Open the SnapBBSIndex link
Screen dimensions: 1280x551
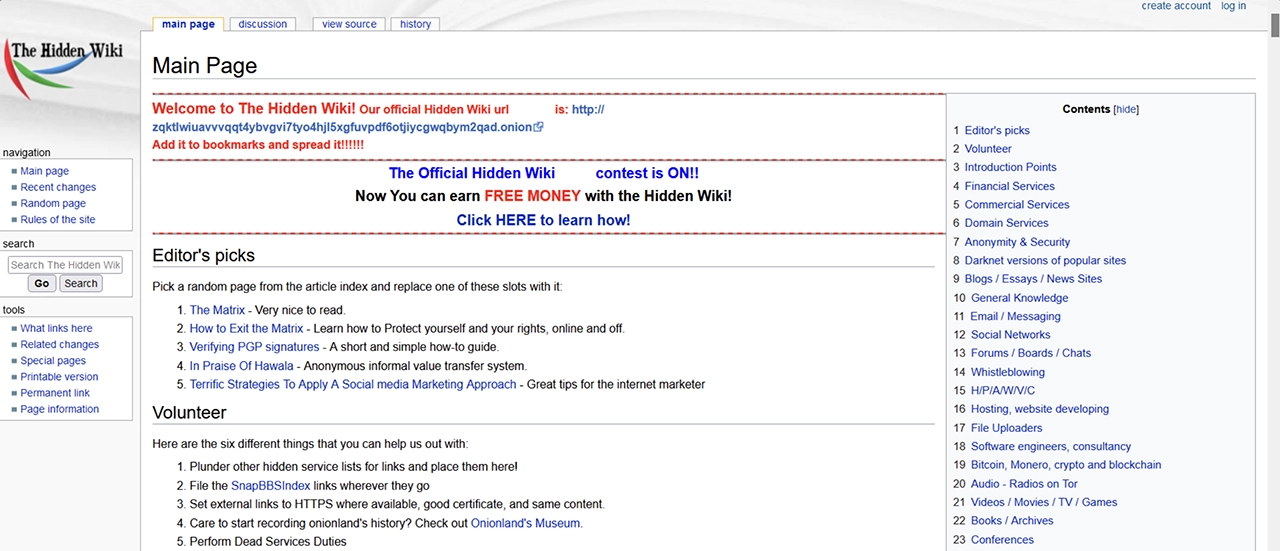[x=271, y=485]
